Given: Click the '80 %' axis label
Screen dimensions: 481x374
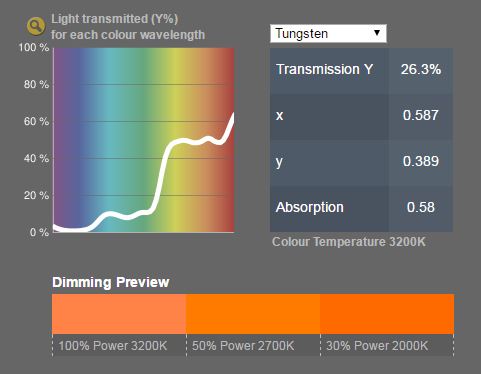Looking at the screenshot, I should 36,85.
